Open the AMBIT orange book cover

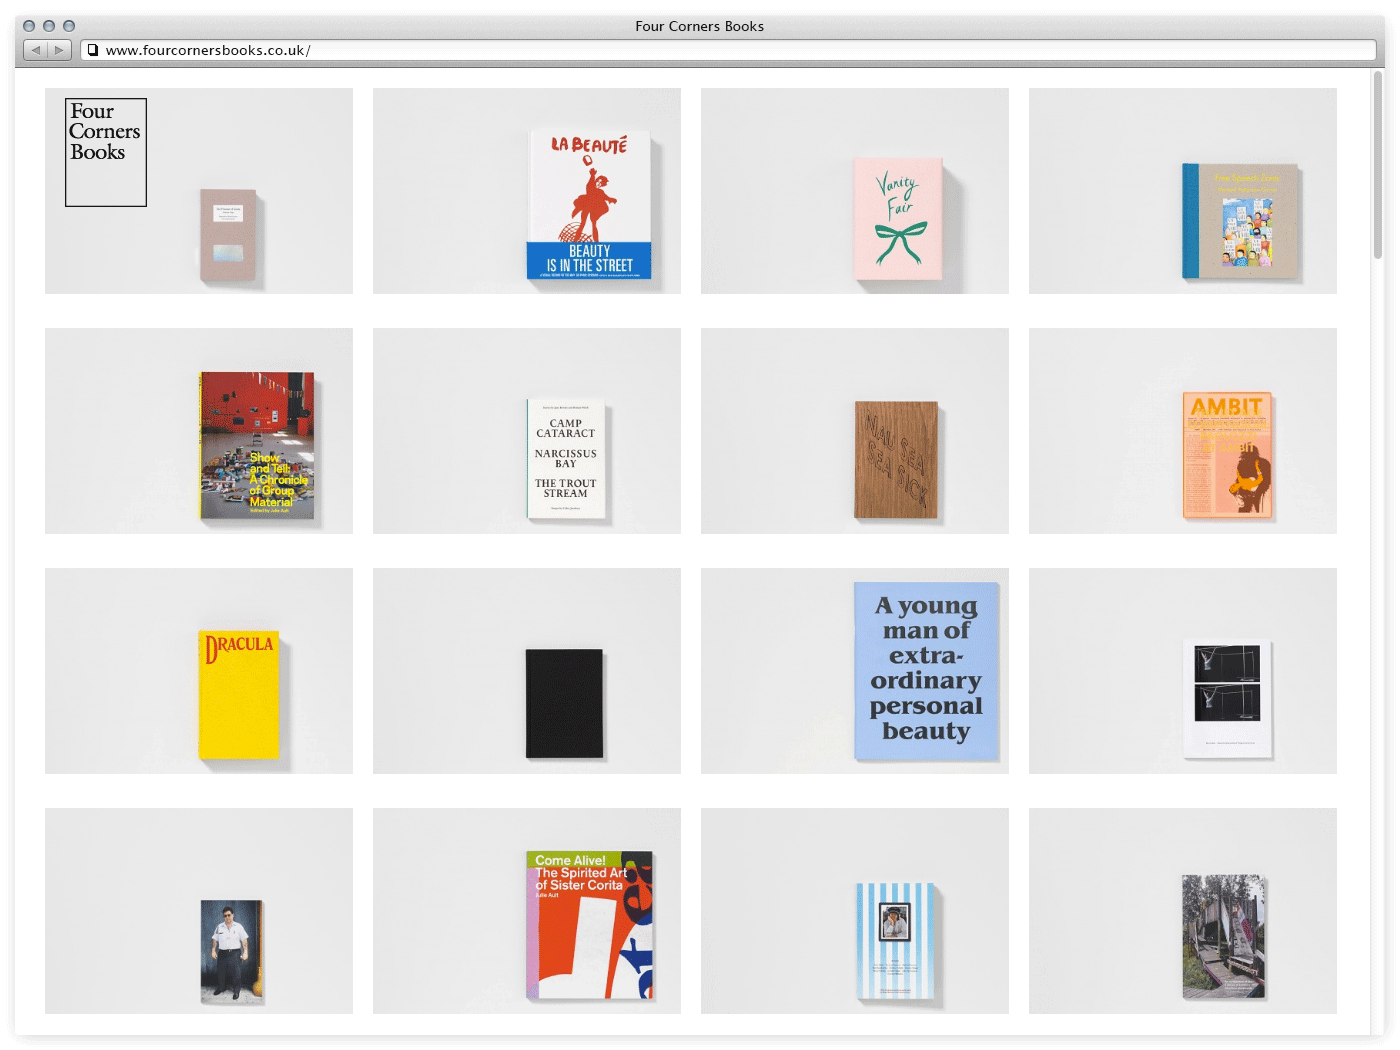pos(1227,455)
